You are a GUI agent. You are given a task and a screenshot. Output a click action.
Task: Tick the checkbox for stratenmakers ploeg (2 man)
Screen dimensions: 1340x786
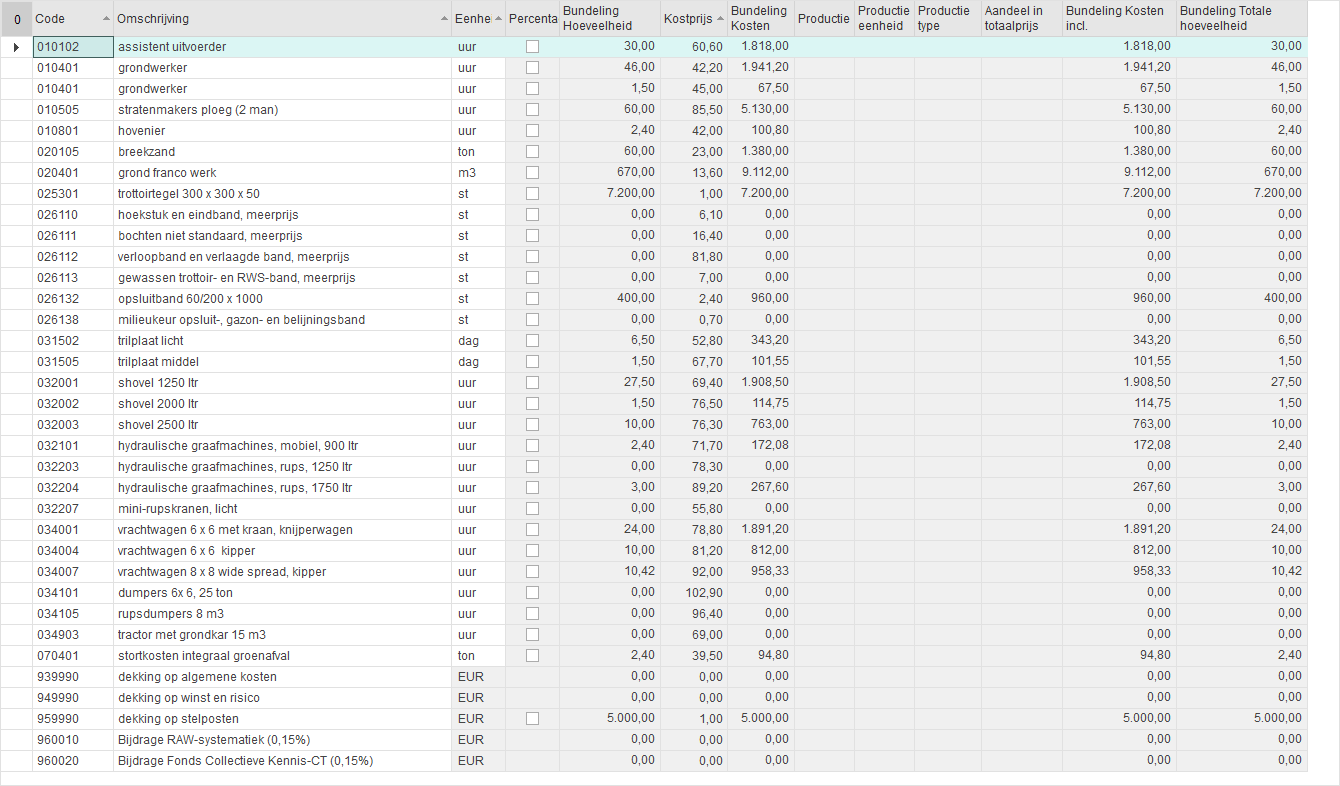coord(532,110)
